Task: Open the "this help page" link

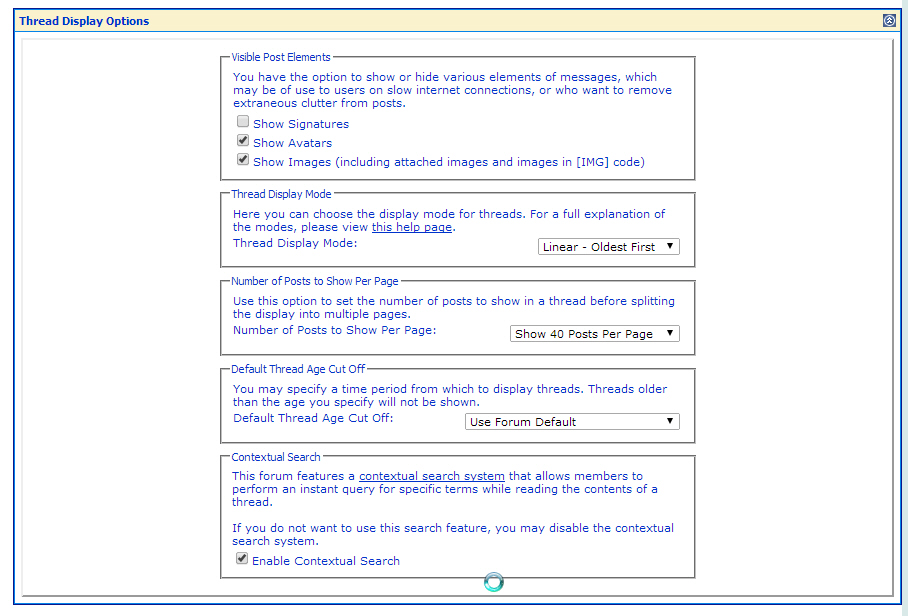Action: tap(412, 228)
